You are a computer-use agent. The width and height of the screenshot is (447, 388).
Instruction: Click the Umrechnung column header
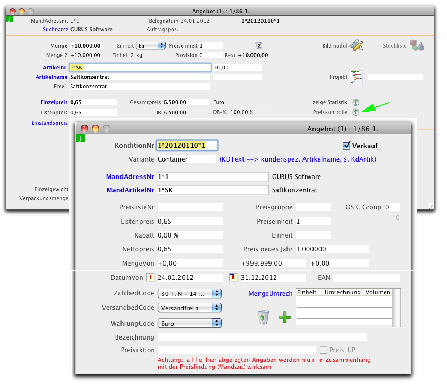point(342,292)
